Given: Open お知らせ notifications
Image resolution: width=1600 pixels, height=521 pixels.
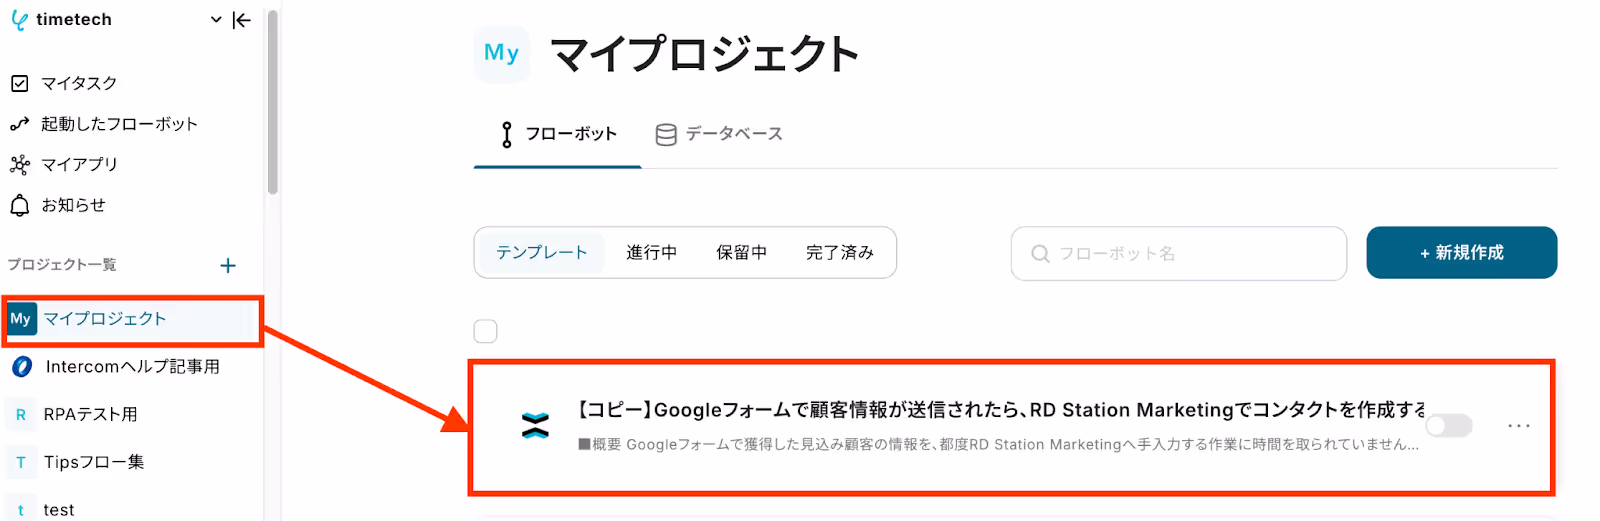Looking at the screenshot, I should tap(73, 205).
